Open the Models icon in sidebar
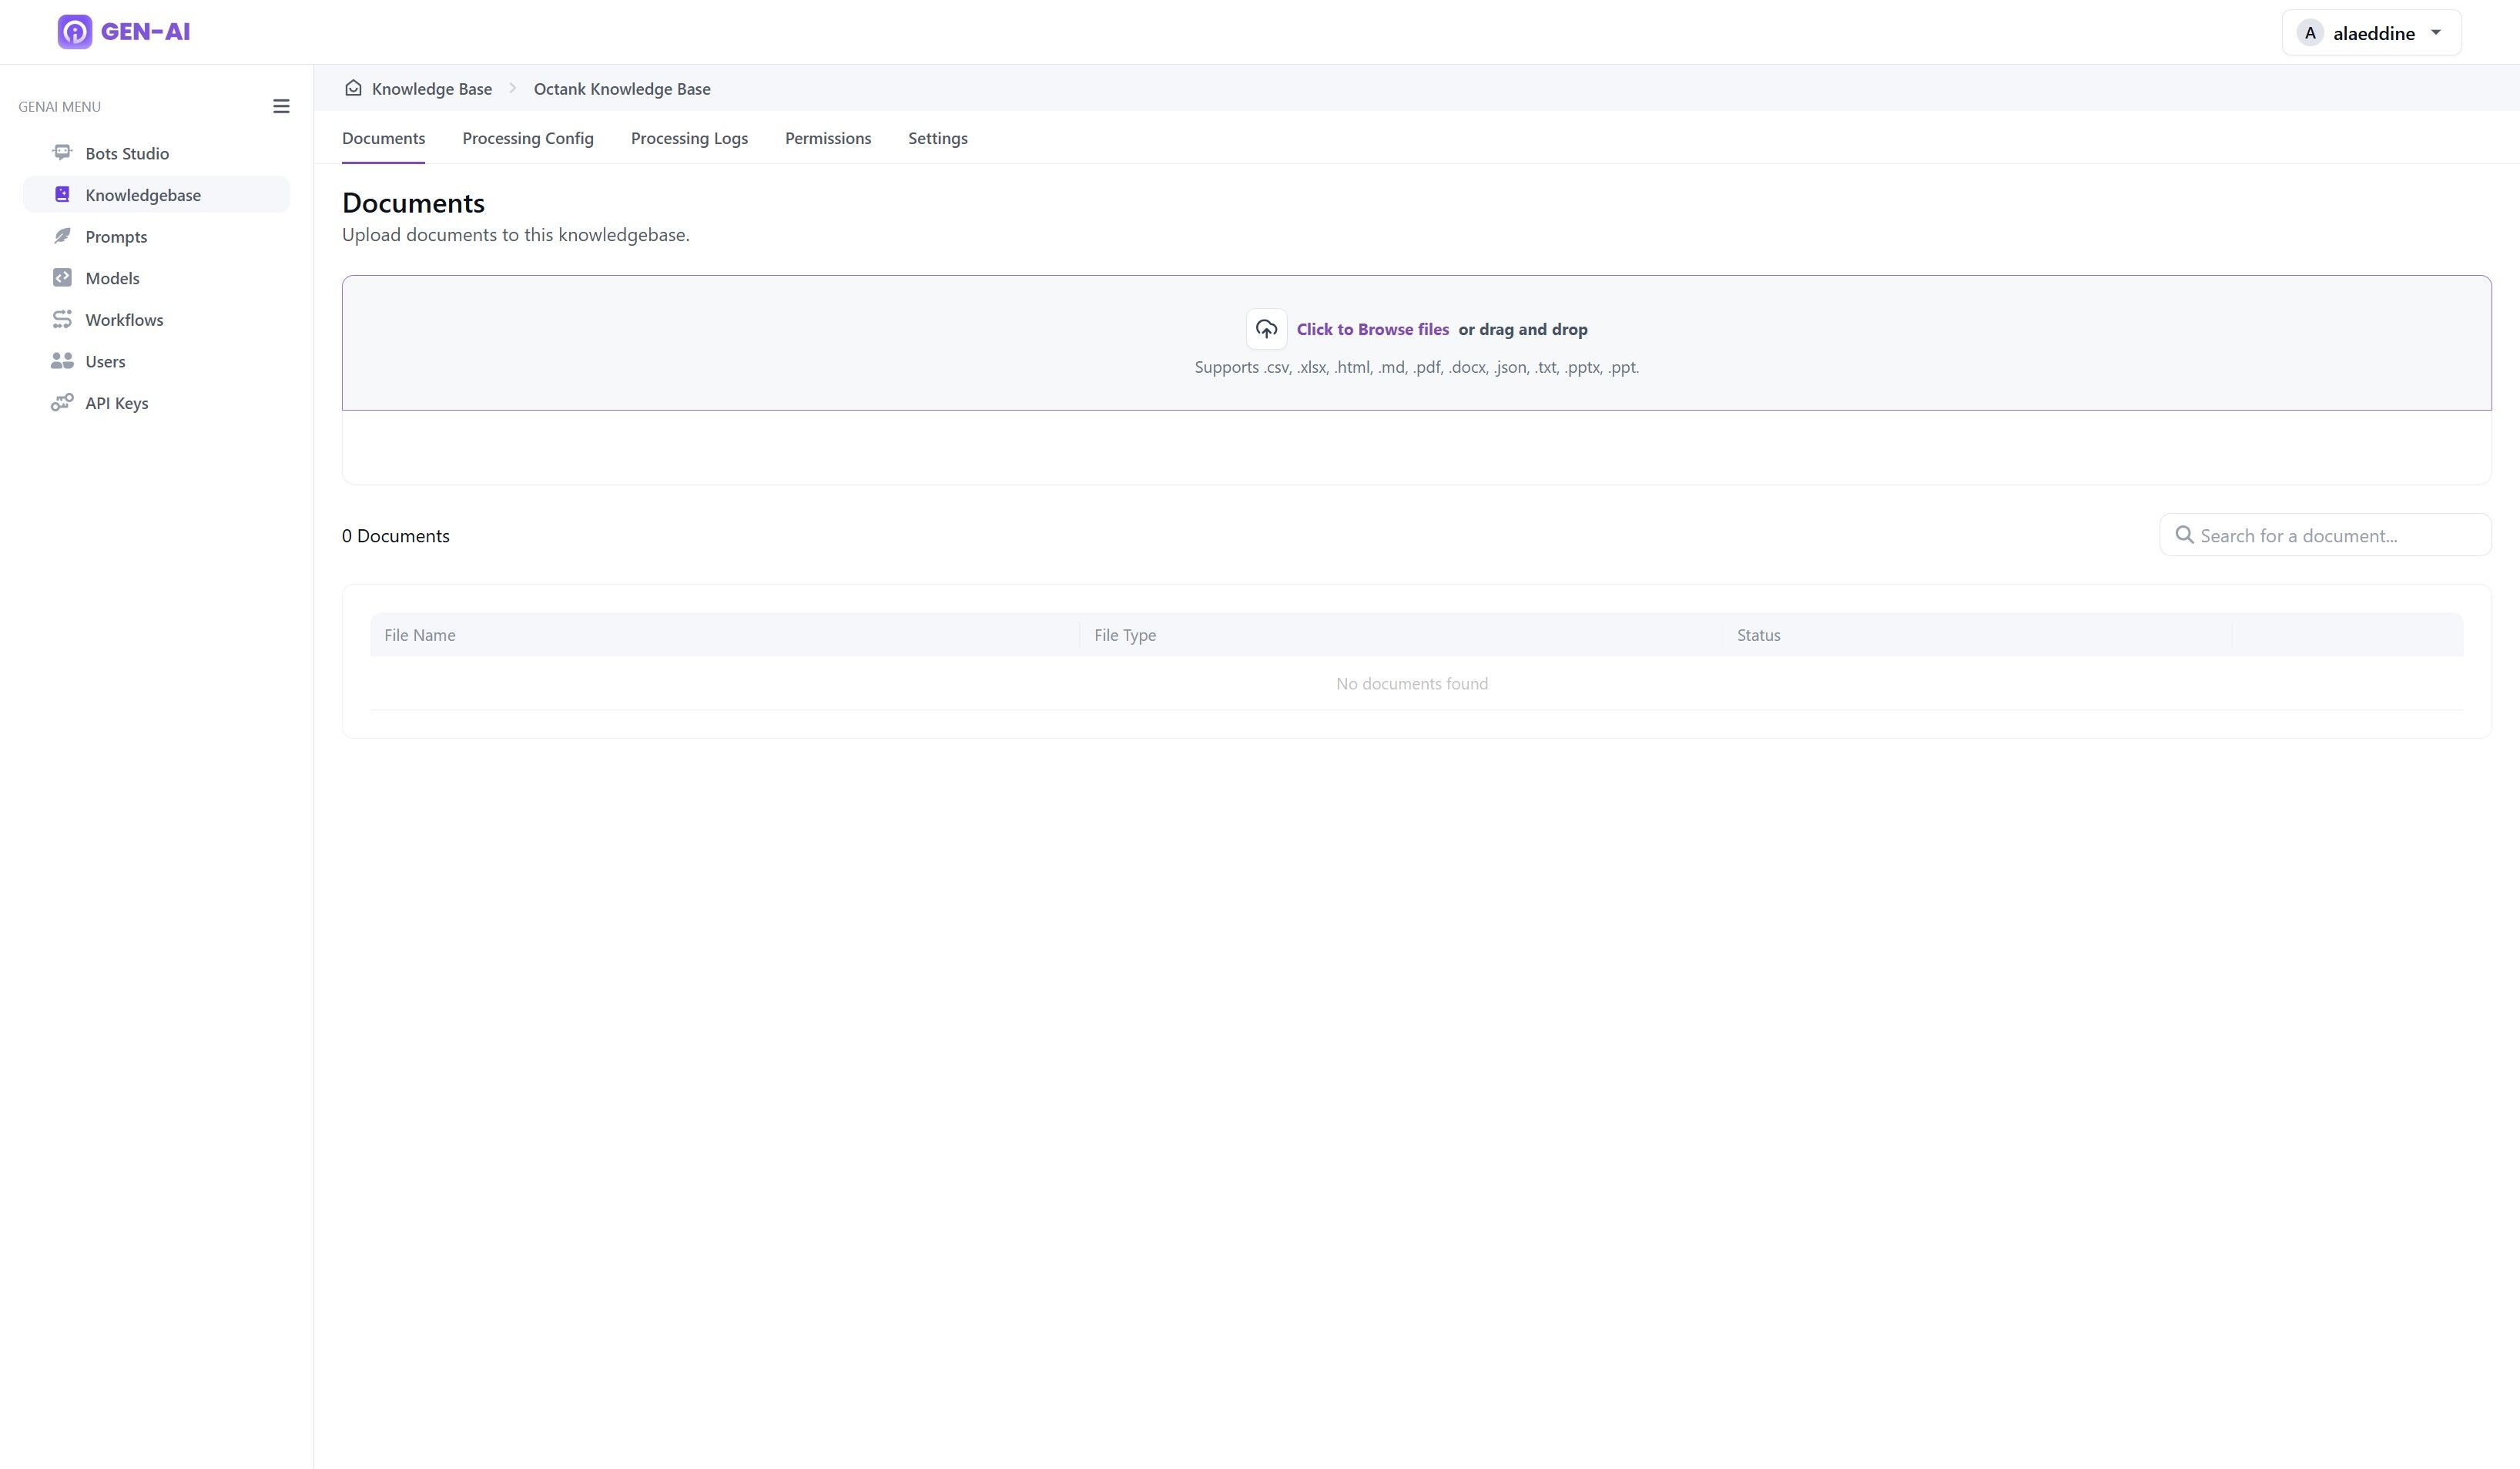Screen dimensions: 2520x1469 tap(62, 277)
